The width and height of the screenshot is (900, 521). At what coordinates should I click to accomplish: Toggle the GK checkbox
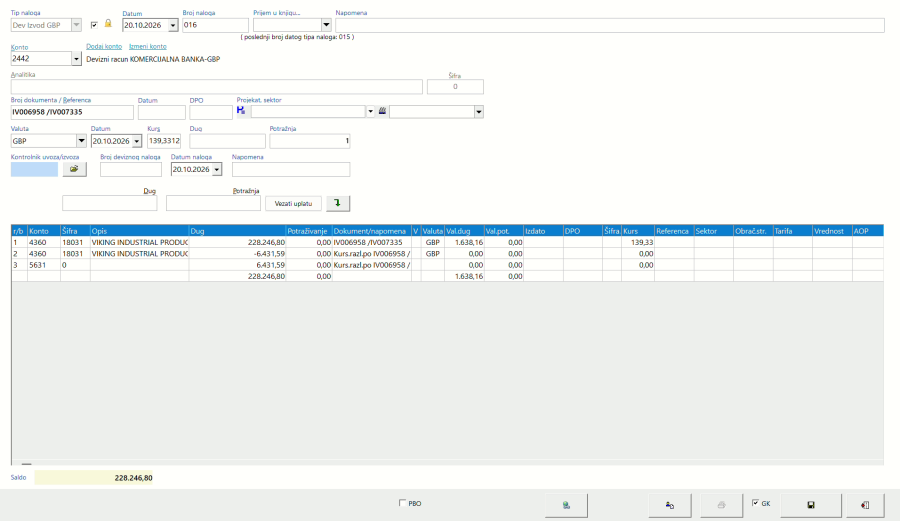[x=755, y=503]
